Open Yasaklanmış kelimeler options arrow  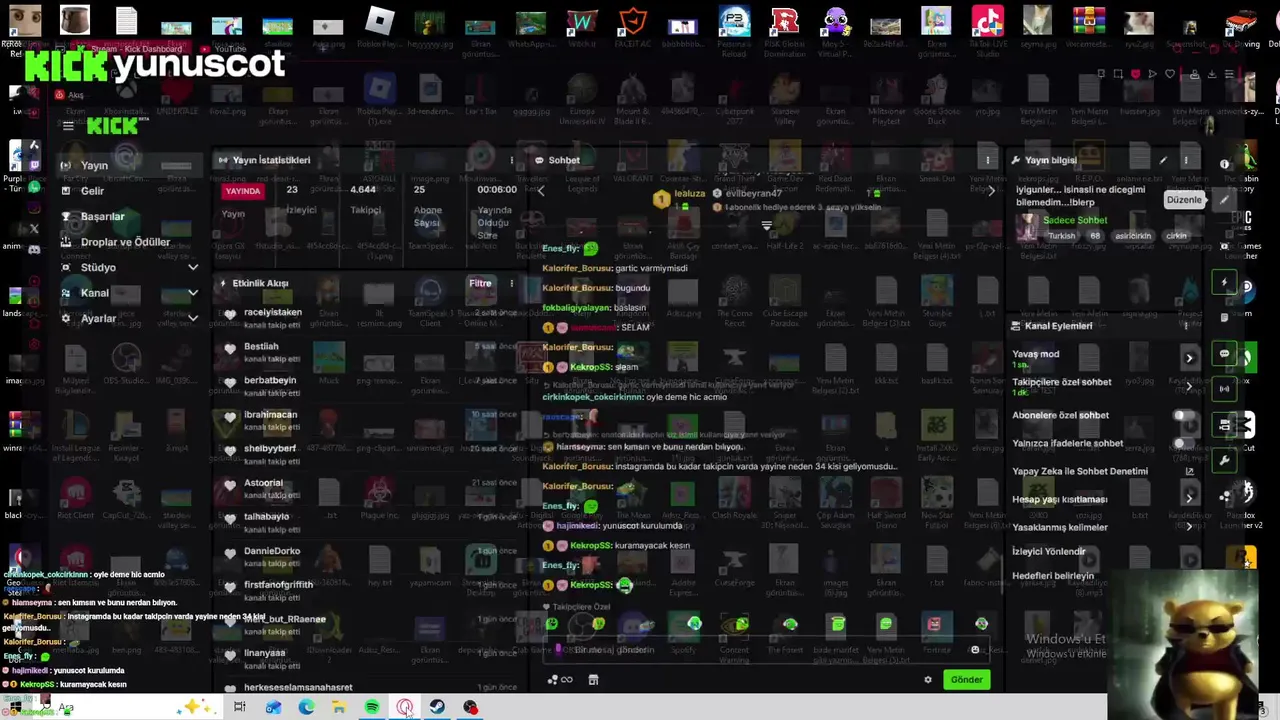point(1189,527)
